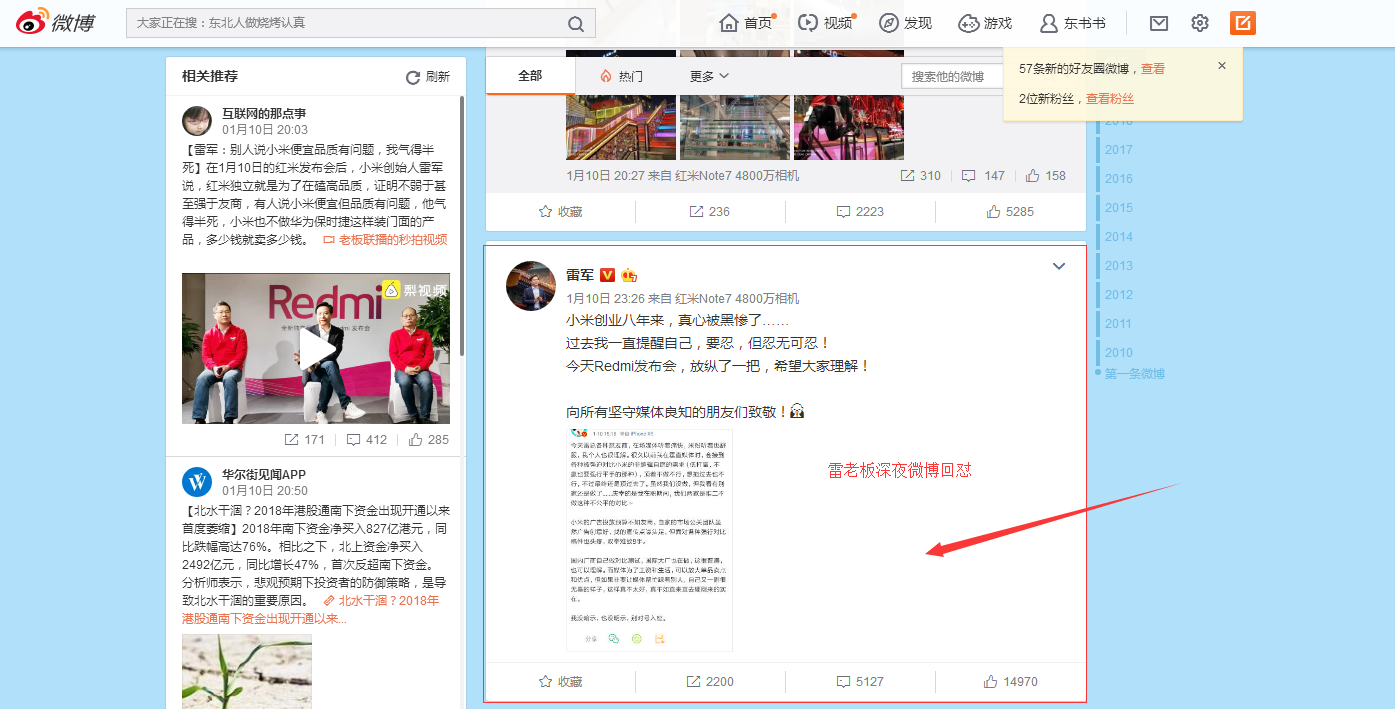Screen dimensions: 1395x709
Task: Click 雷军's profile avatar
Action: (531, 287)
